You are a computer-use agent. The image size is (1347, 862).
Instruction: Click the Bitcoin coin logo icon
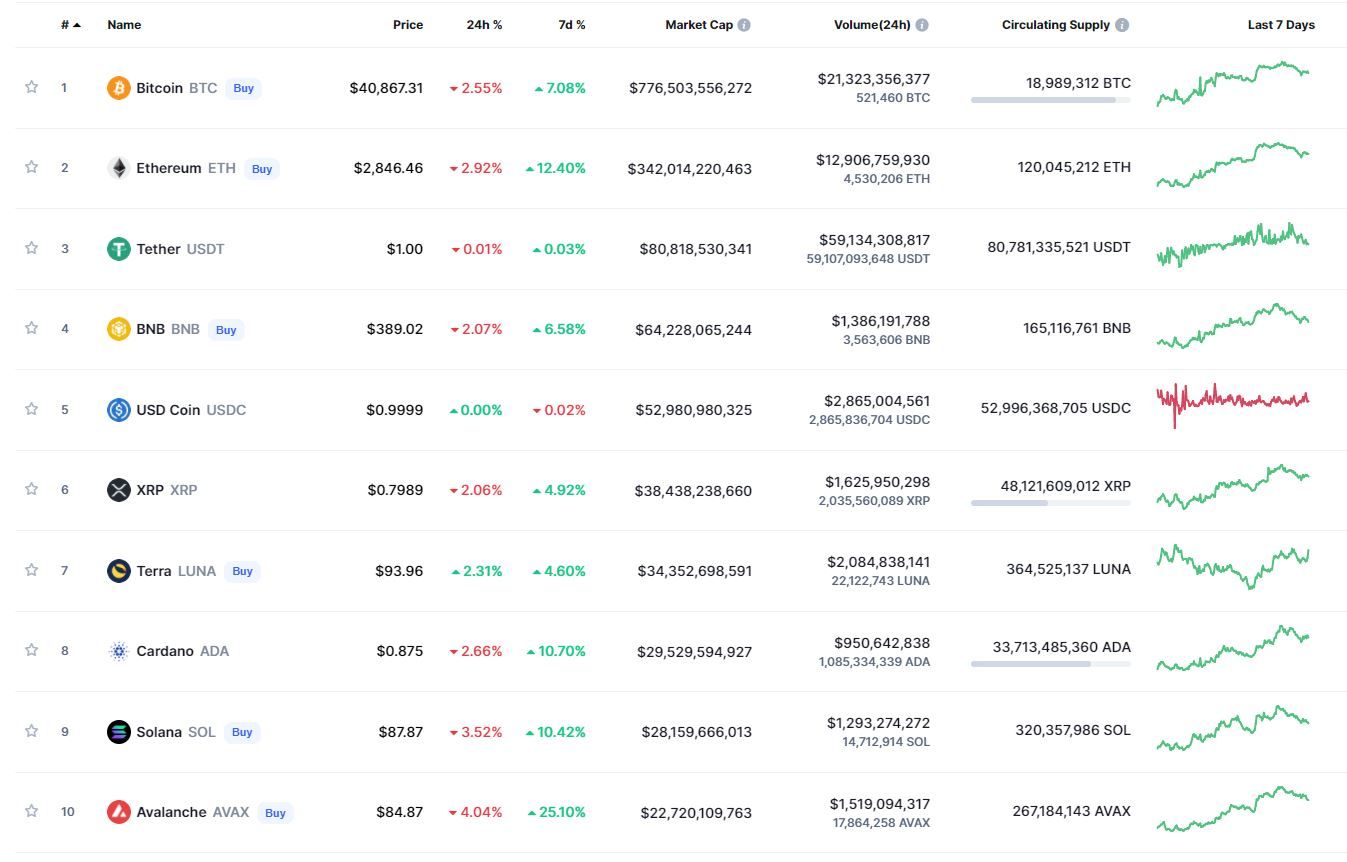[x=119, y=88]
